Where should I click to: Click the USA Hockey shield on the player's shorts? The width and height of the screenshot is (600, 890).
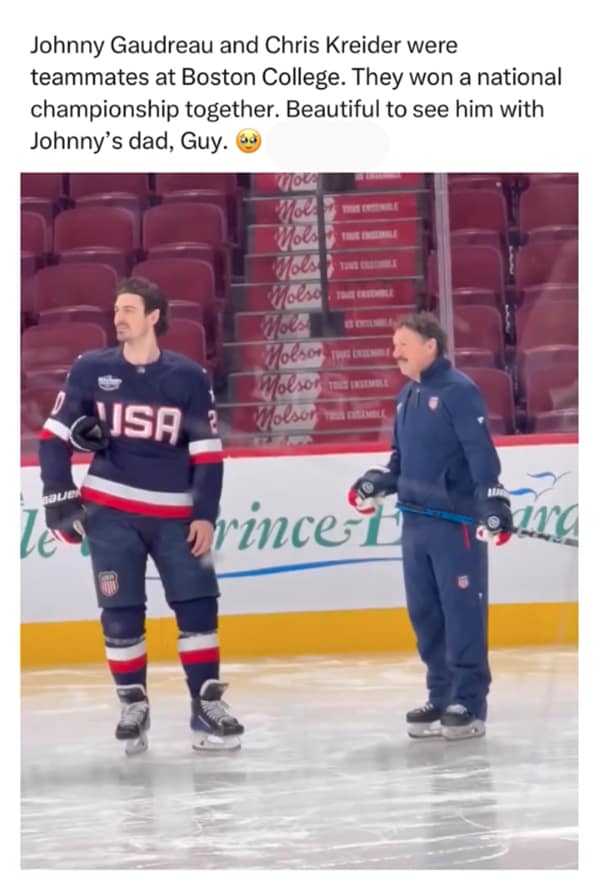pos(108,583)
